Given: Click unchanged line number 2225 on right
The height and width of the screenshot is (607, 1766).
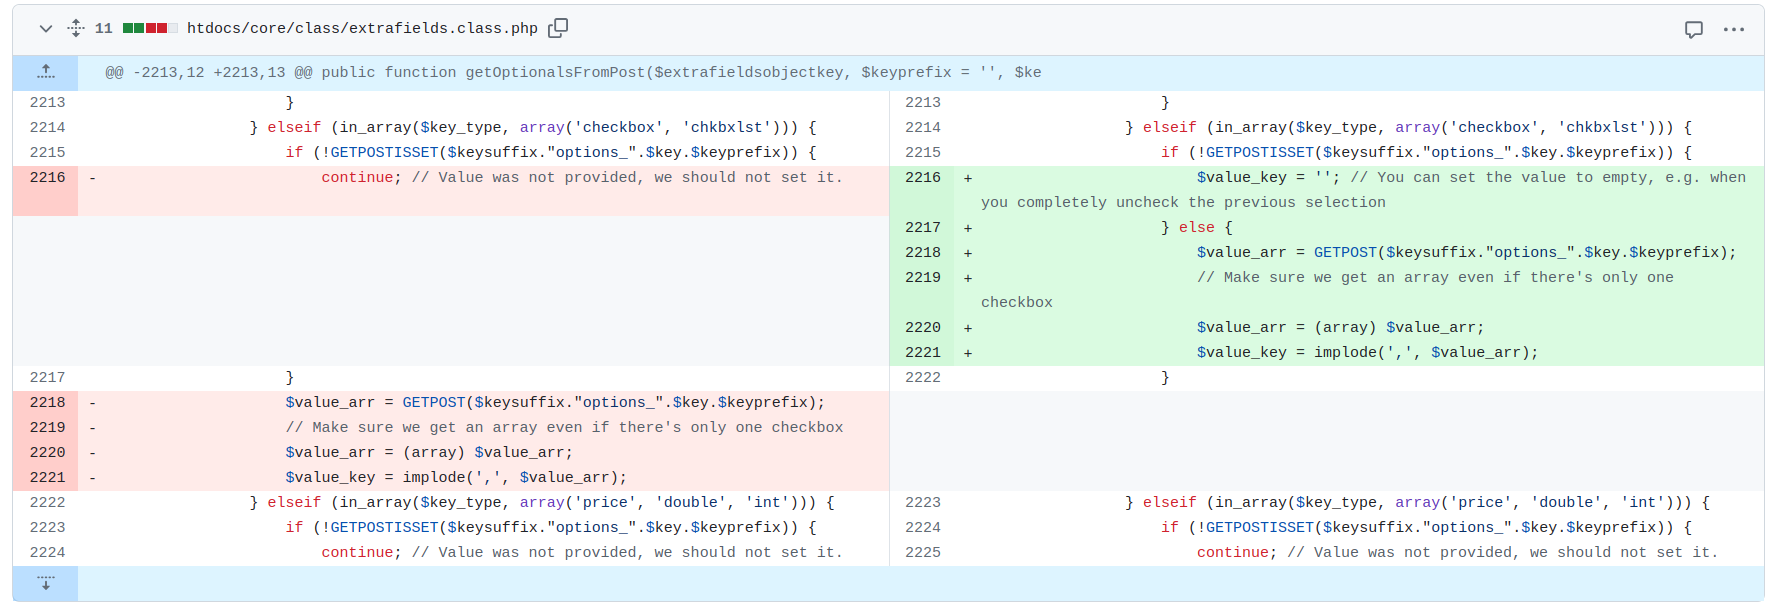Looking at the screenshot, I should pyautogui.click(x=922, y=552).
